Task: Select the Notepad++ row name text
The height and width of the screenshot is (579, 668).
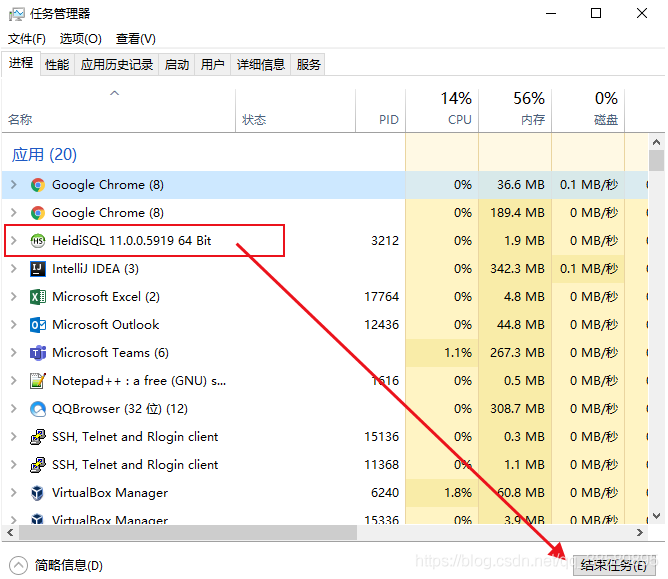Action: [x=139, y=381]
